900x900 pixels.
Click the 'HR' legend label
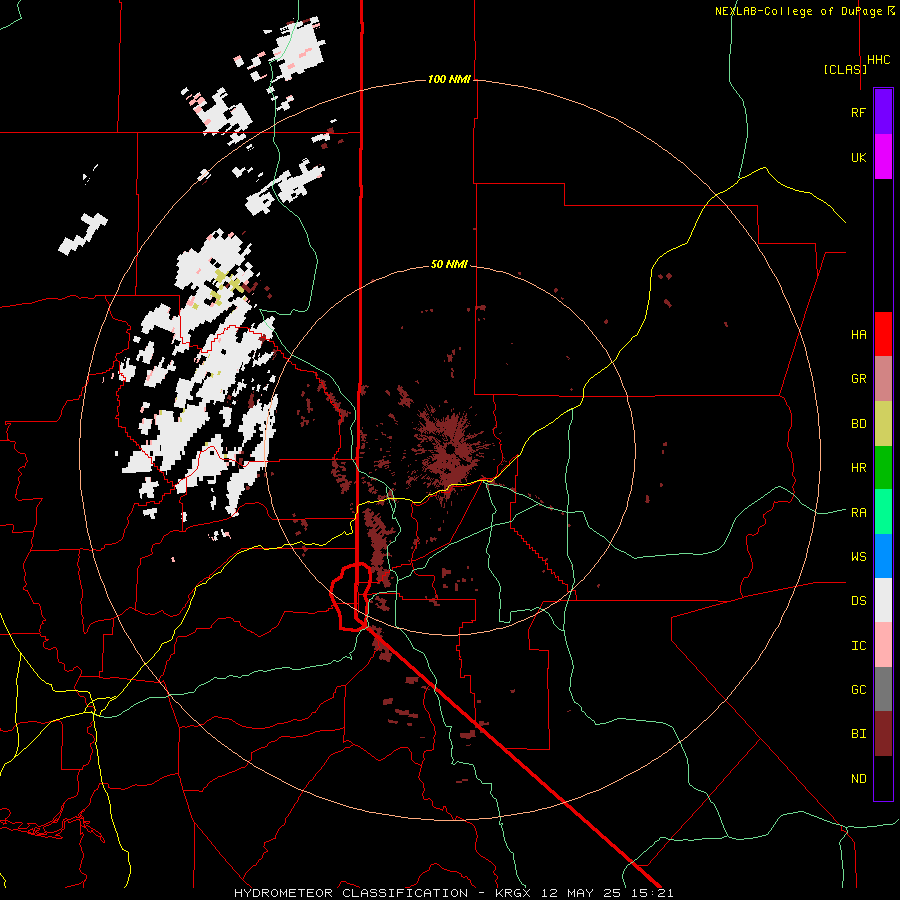coord(858,468)
